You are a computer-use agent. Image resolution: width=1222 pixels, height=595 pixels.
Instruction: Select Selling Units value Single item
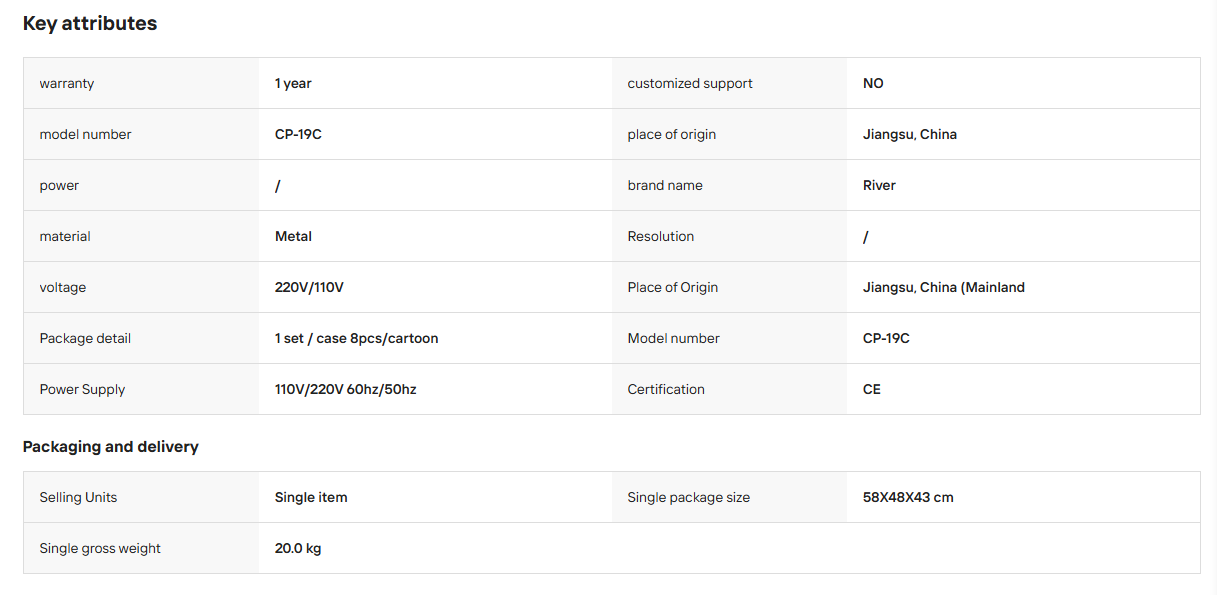tap(311, 497)
